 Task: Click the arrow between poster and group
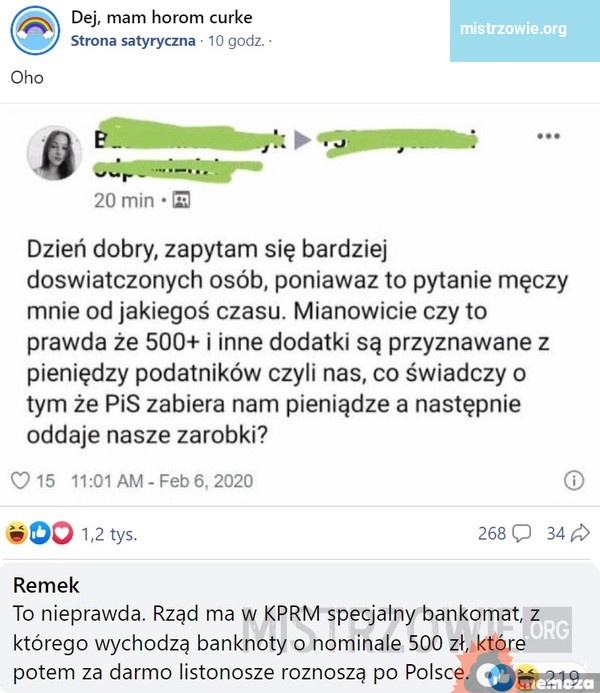point(302,140)
